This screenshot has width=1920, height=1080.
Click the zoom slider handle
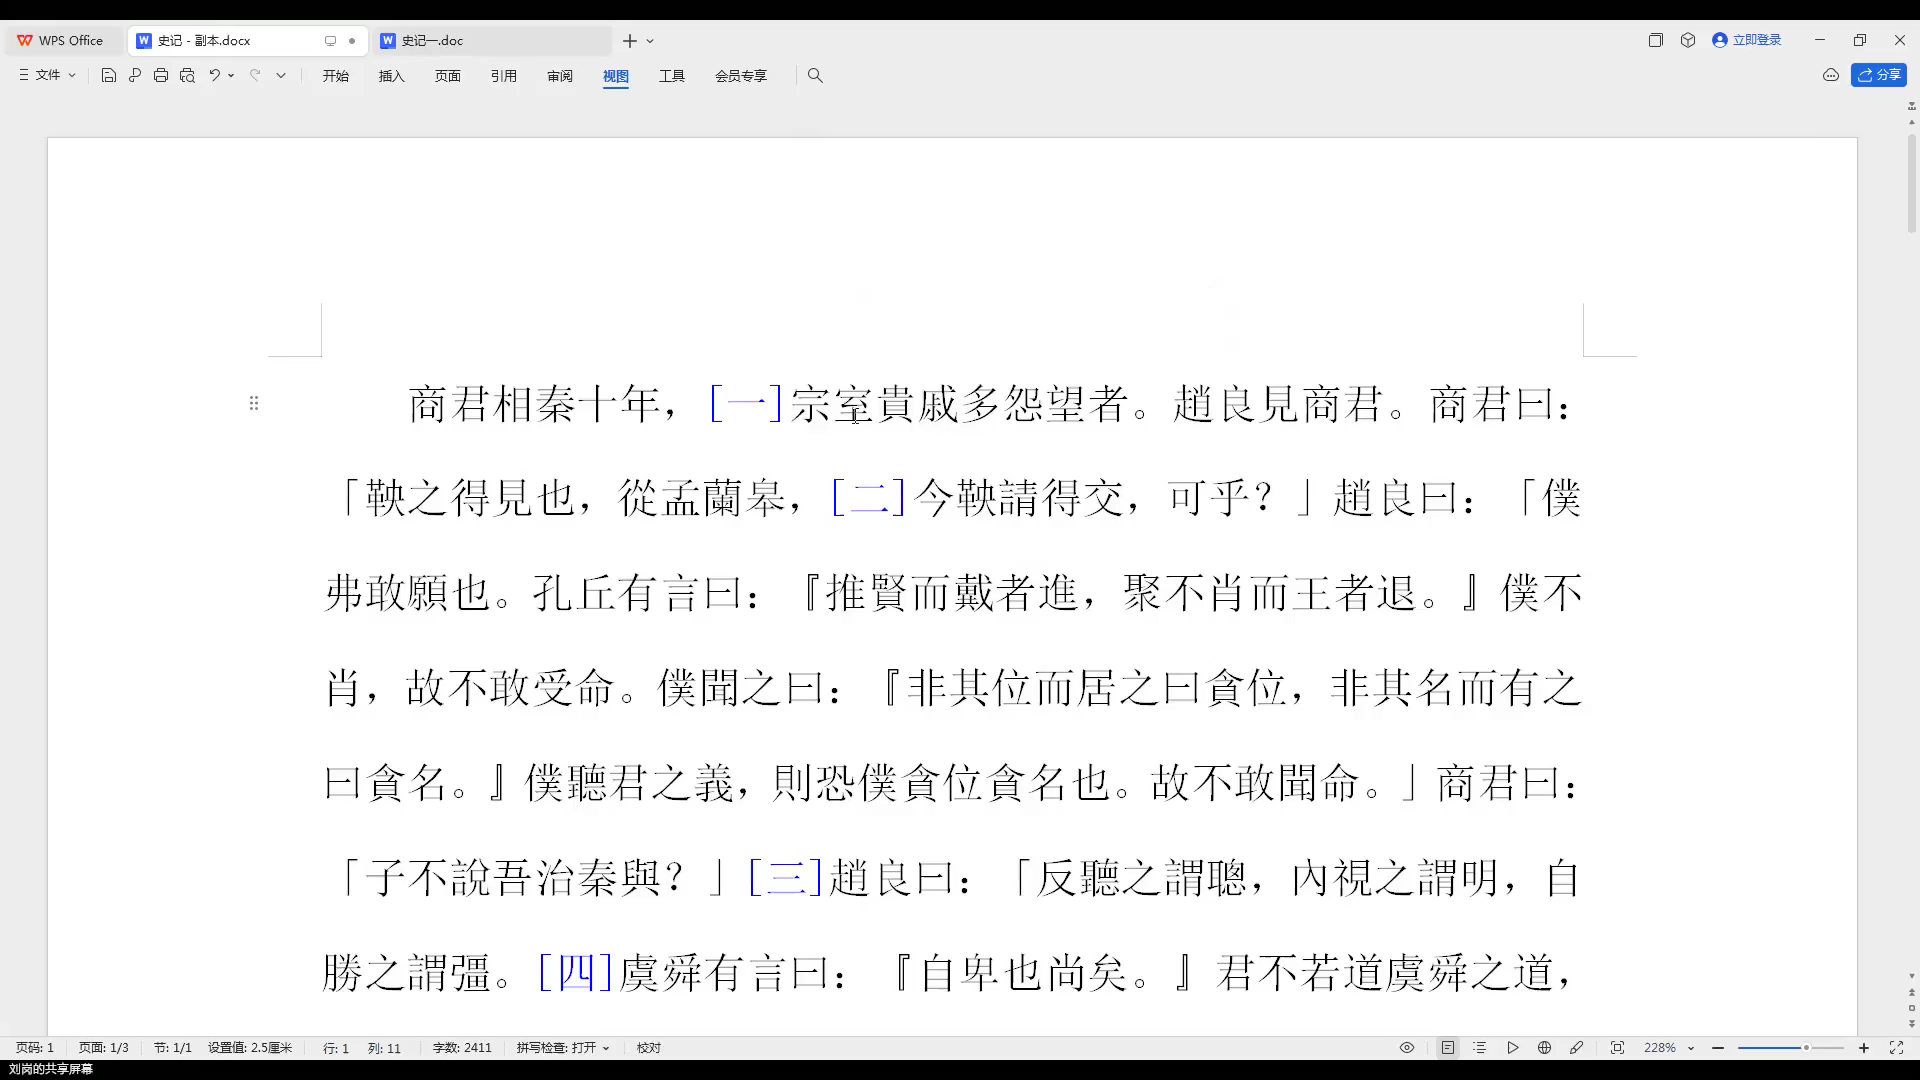[1806, 1048]
